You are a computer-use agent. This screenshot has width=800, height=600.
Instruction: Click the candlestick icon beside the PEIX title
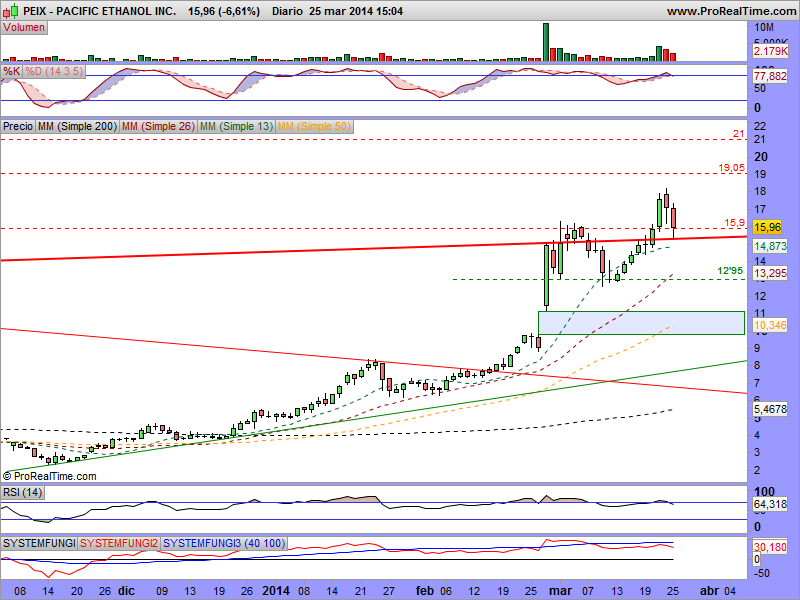(x=10, y=11)
